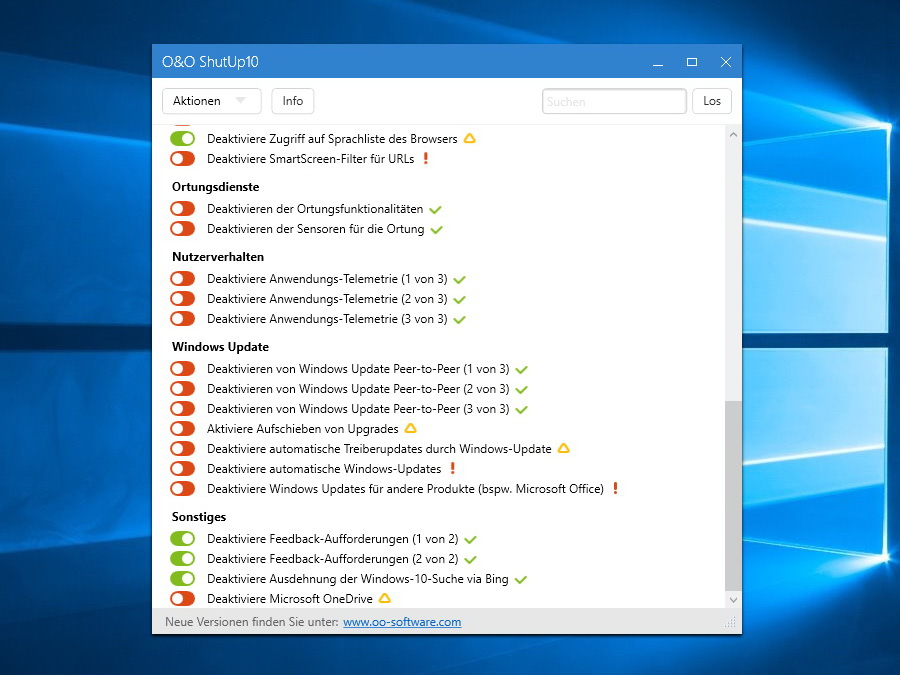The height and width of the screenshot is (675, 900).
Task: Click yellow warning icon beside automatische Treiberupdates
Action: [x=564, y=448]
